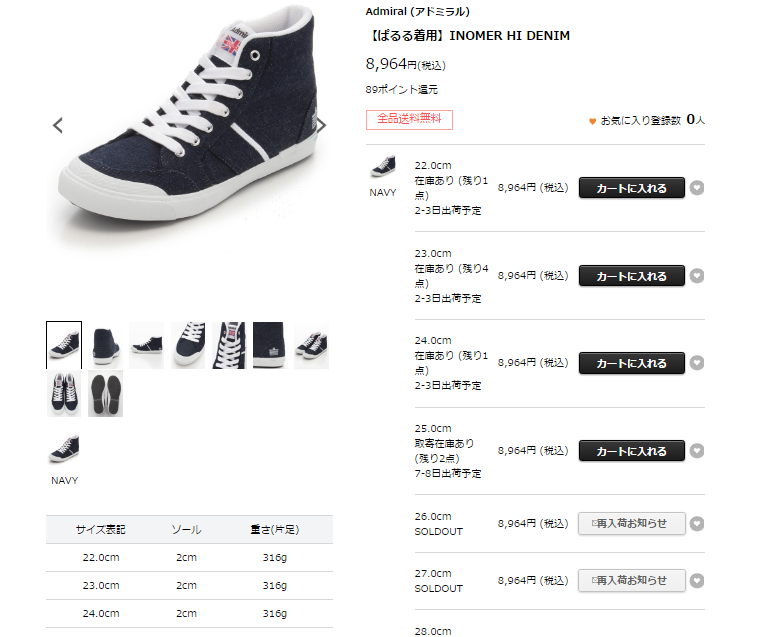Add 22.0cm size to cart
767x637 pixels.
(x=632, y=188)
